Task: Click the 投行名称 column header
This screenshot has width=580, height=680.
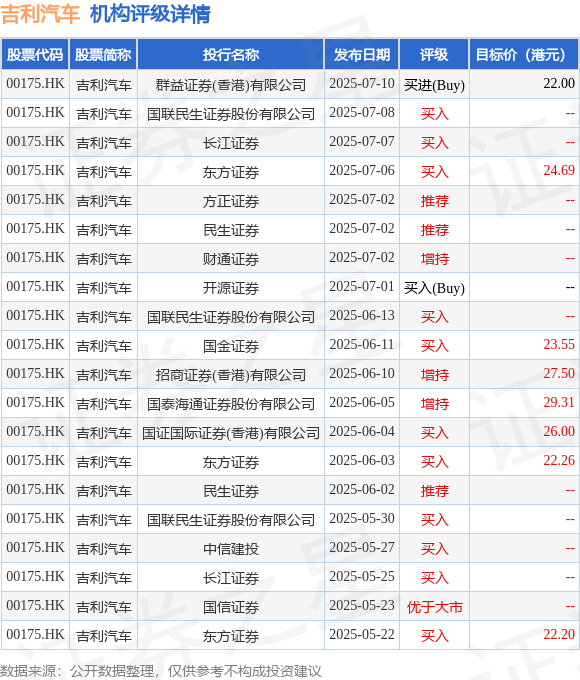Action: 231,55
